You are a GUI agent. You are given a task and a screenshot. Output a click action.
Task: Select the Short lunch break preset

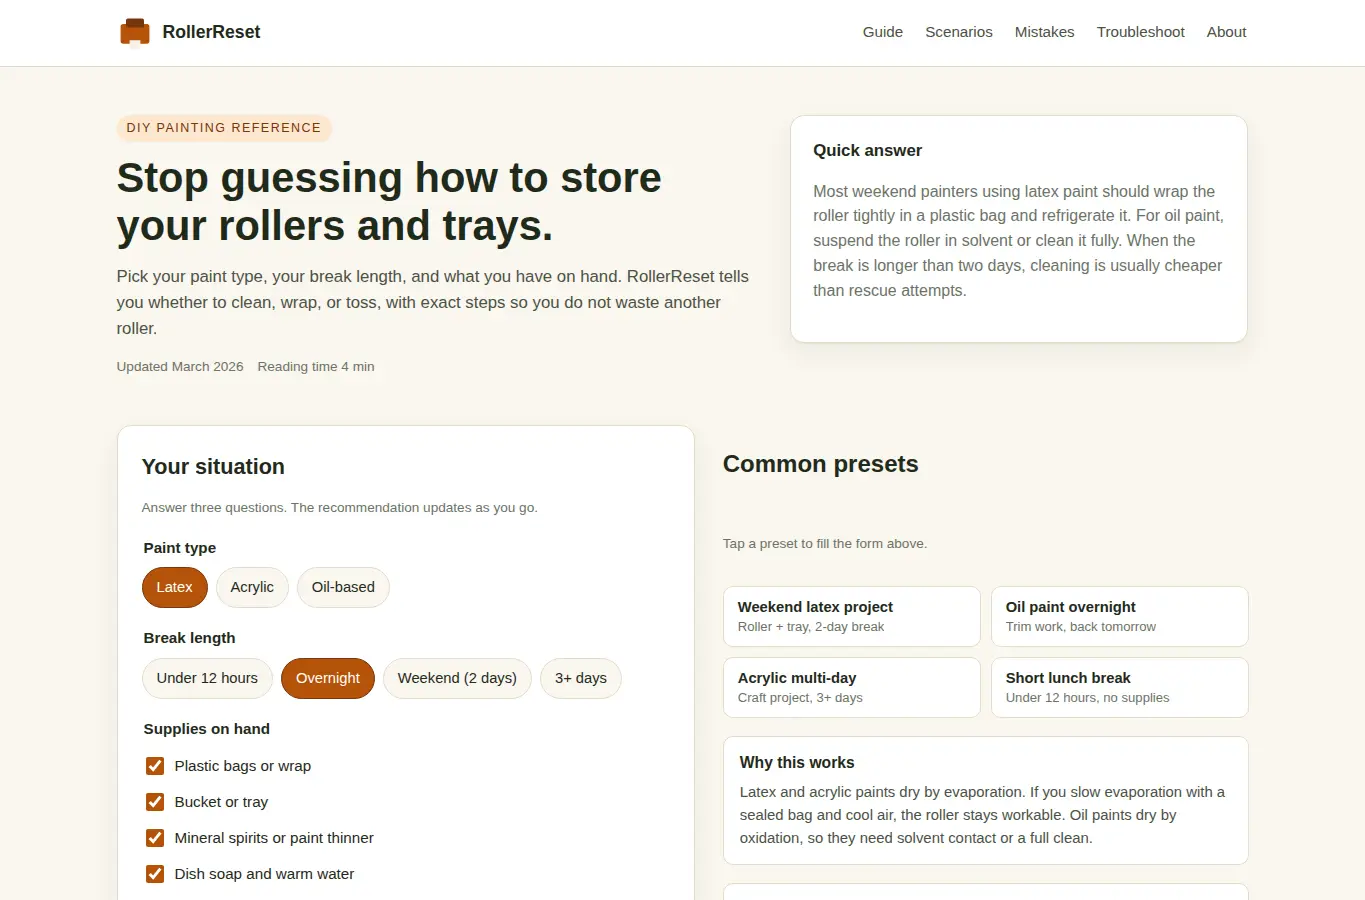(x=1120, y=687)
